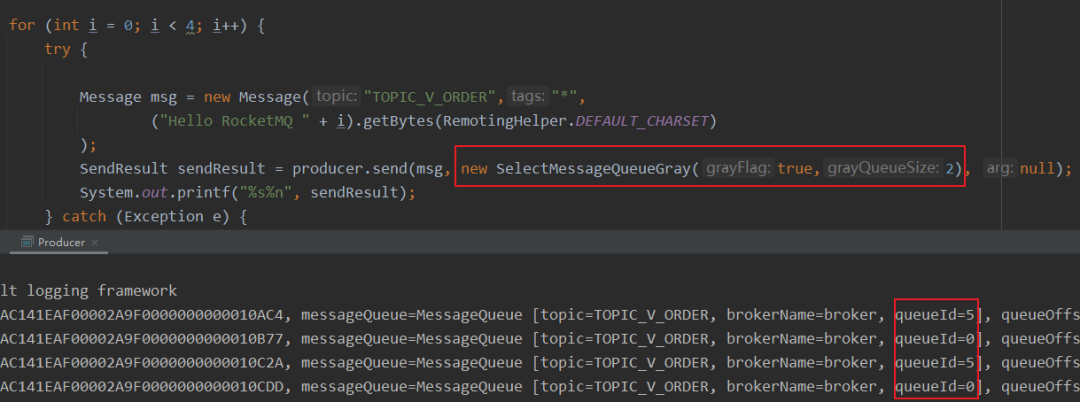Click the "grayFlag:" parameter hint

pyautogui.click(x=738, y=168)
